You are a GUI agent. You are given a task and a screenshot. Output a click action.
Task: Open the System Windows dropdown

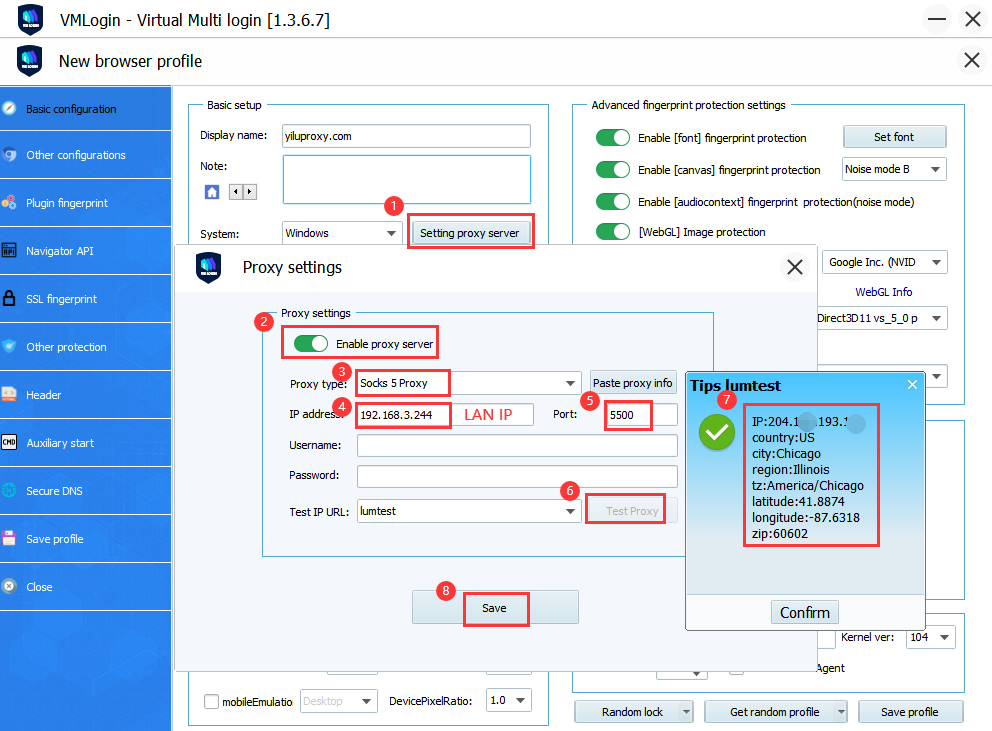click(342, 233)
